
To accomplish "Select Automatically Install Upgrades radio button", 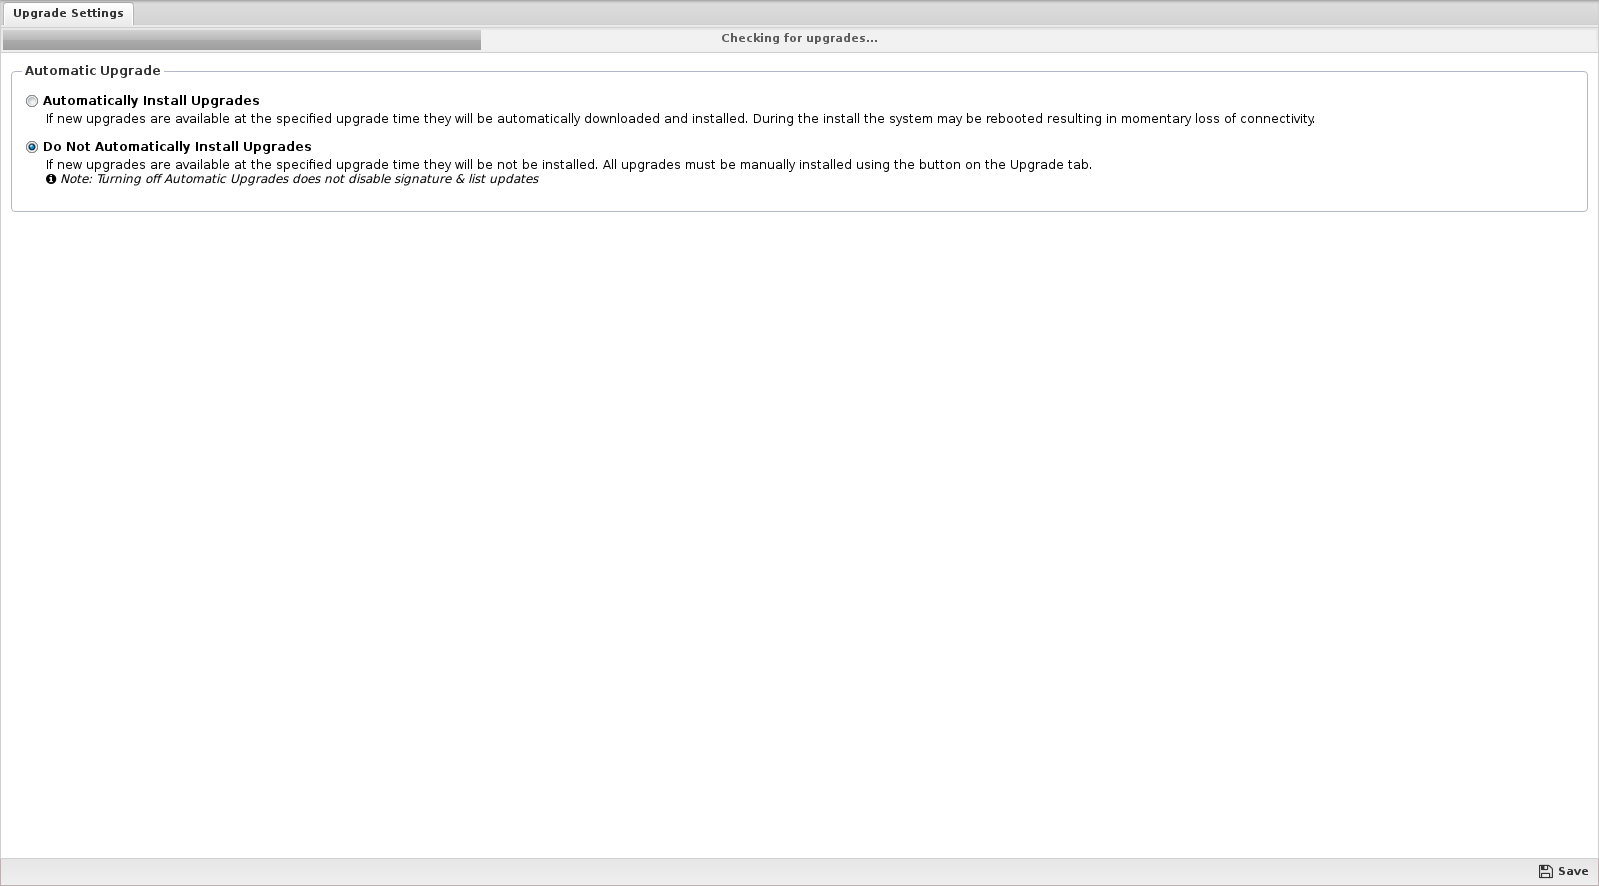I will click(32, 101).
